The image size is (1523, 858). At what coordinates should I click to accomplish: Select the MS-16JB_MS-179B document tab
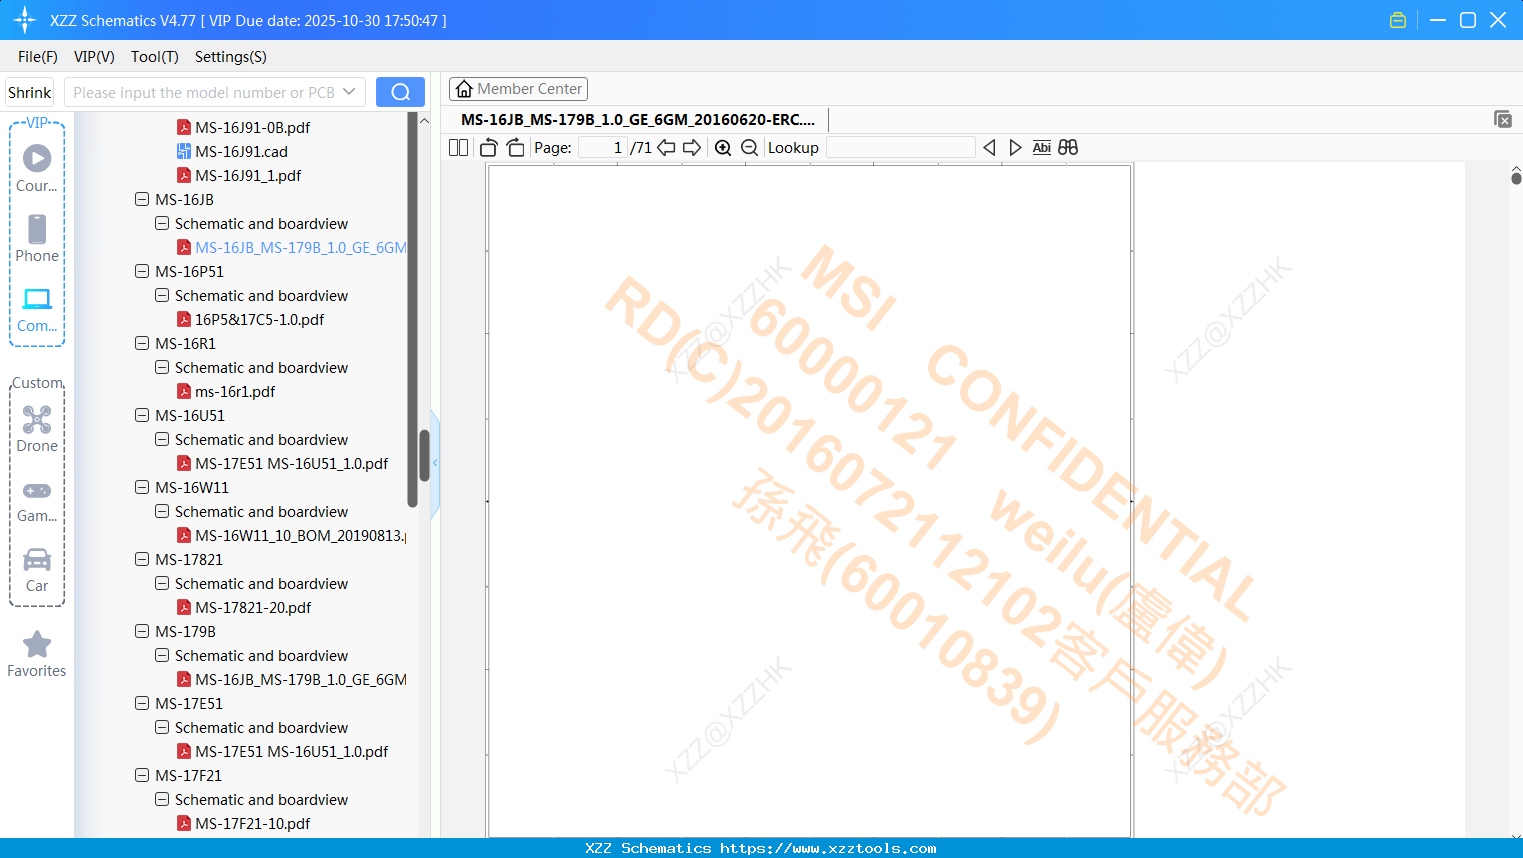[638, 120]
